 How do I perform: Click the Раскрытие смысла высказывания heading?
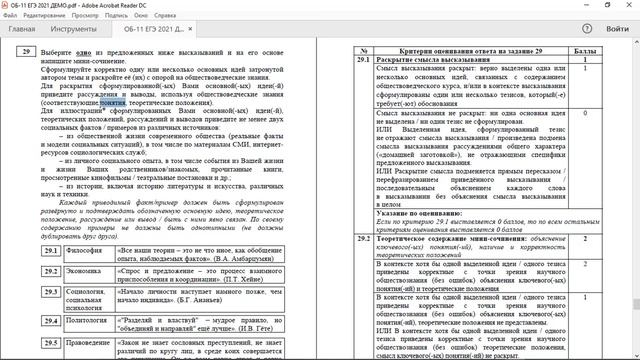click(x=433, y=60)
